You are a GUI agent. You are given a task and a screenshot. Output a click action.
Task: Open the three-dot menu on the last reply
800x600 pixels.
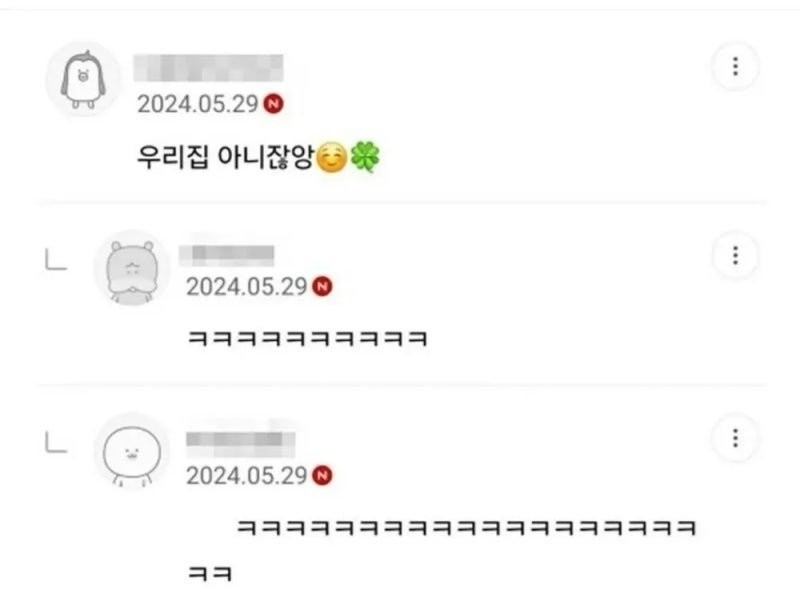tap(735, 438)
